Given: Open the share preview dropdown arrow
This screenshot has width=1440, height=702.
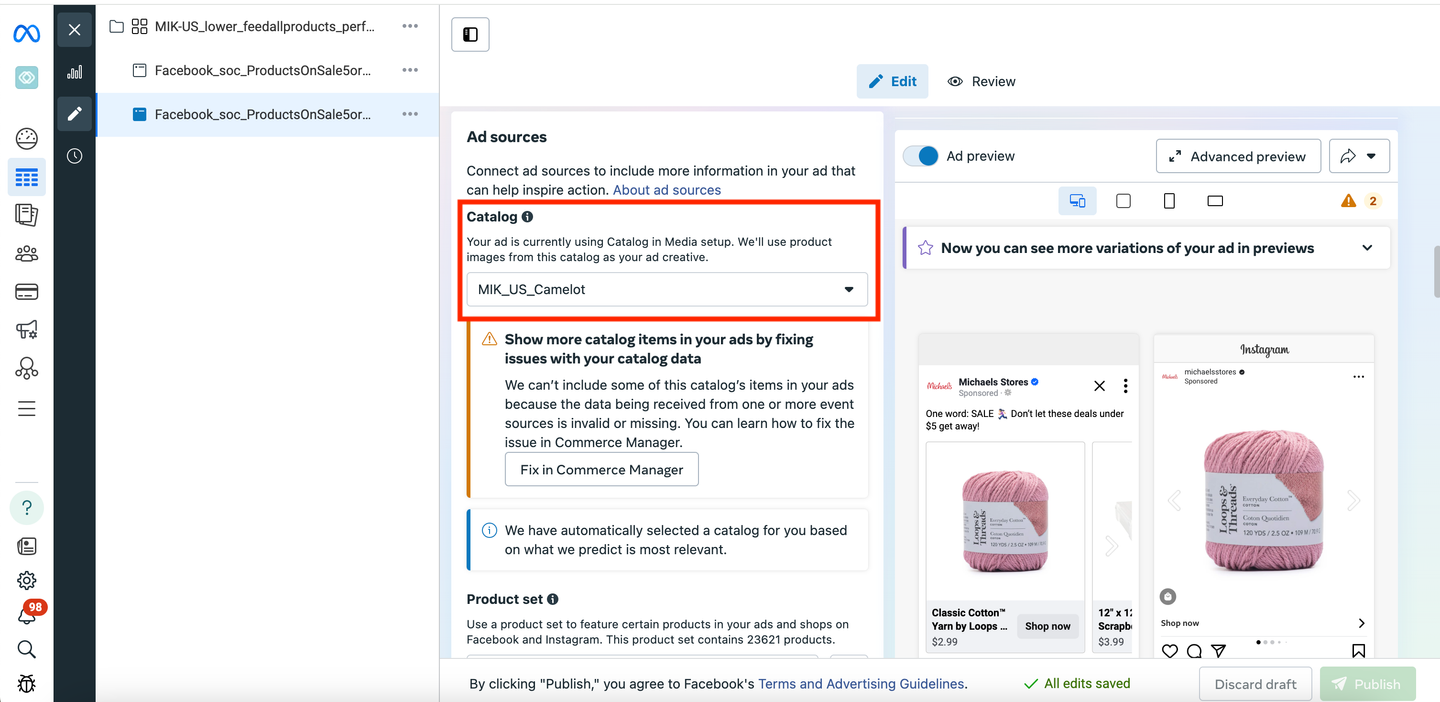Looking at the screenshot, I should (x=1371, y=156).
